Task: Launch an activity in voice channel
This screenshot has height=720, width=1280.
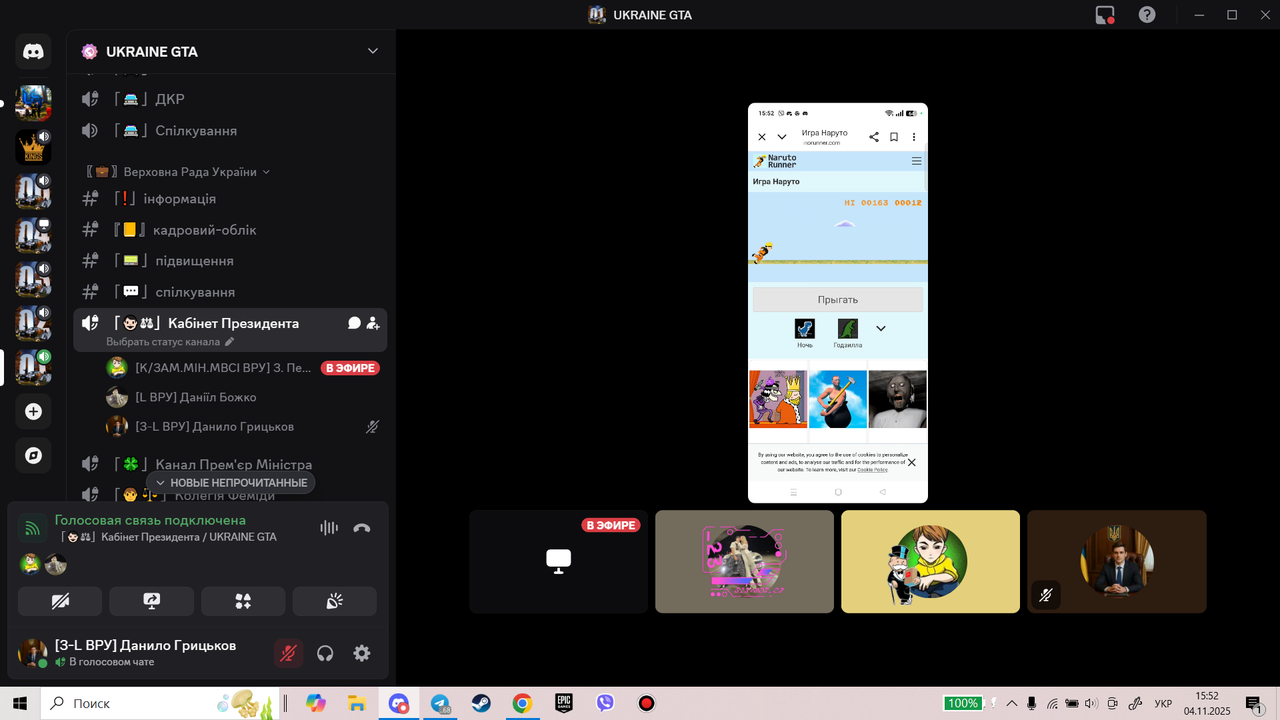Action: tap(243, 601)
